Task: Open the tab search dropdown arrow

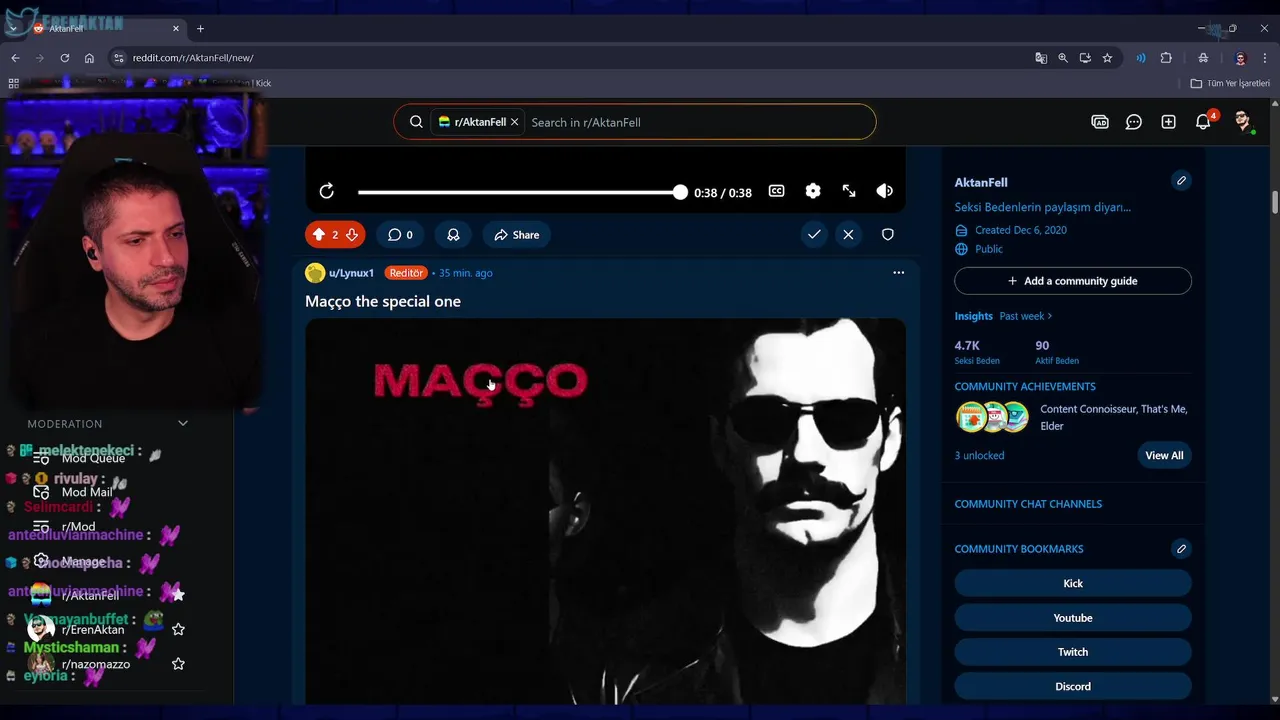Action: (x=14, y=28)
